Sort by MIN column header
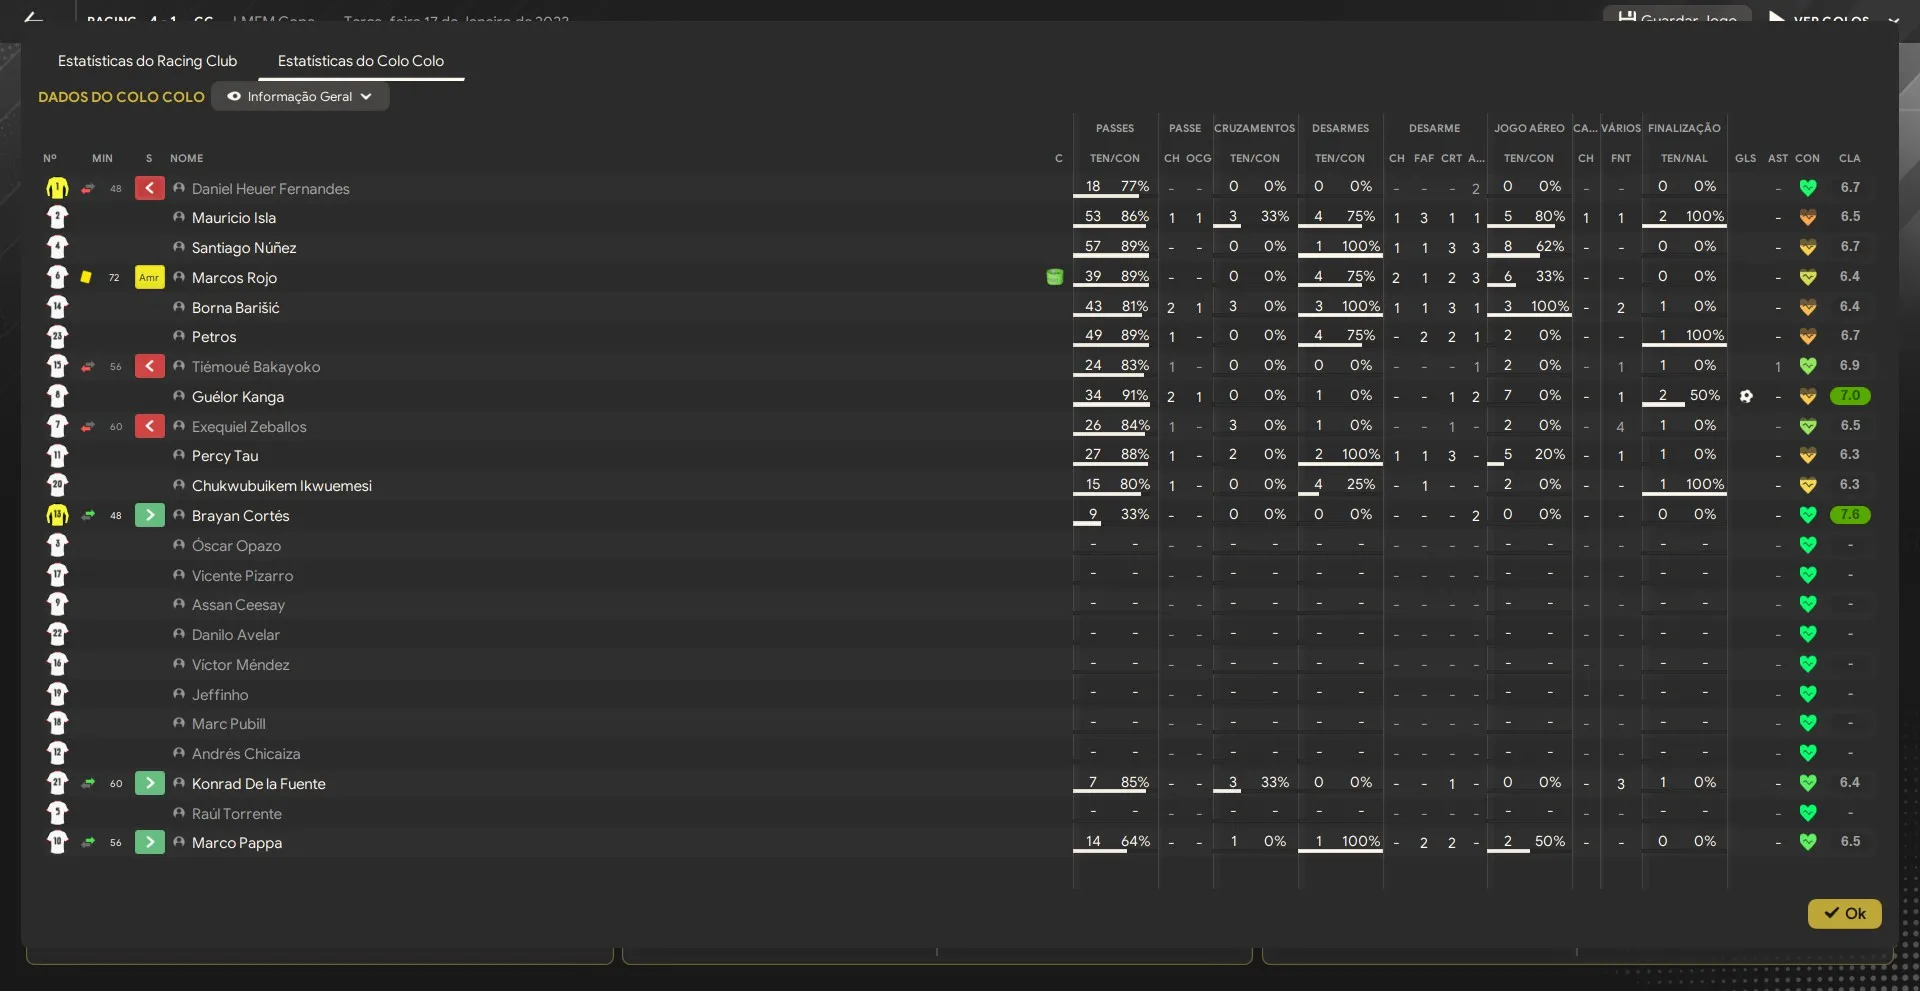This screenshot has height=991, width=1920. pos(102,158)
